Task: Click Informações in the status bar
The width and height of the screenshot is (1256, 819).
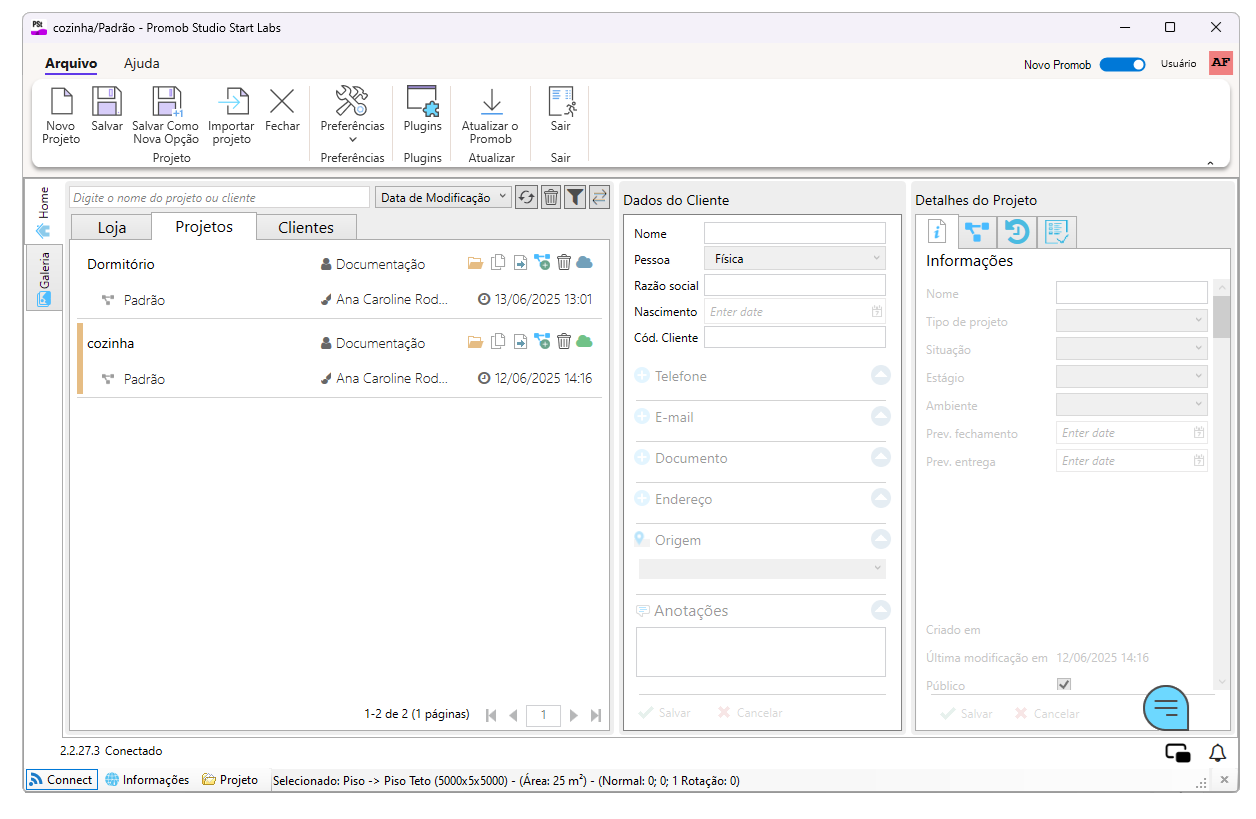Action: [147, 780]
